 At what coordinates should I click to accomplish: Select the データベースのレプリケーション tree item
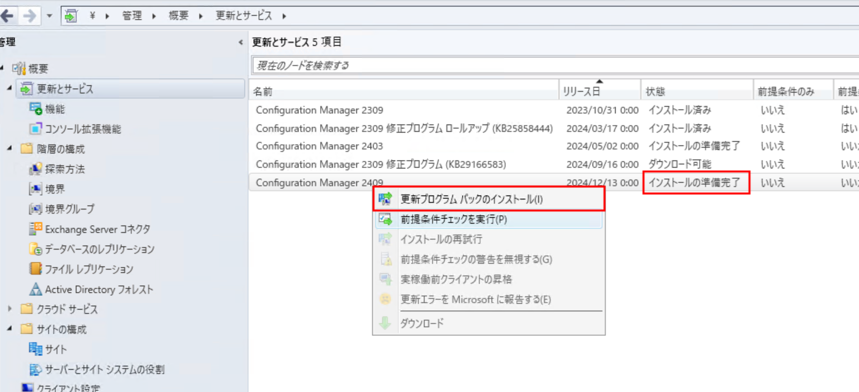click(100, 249)
